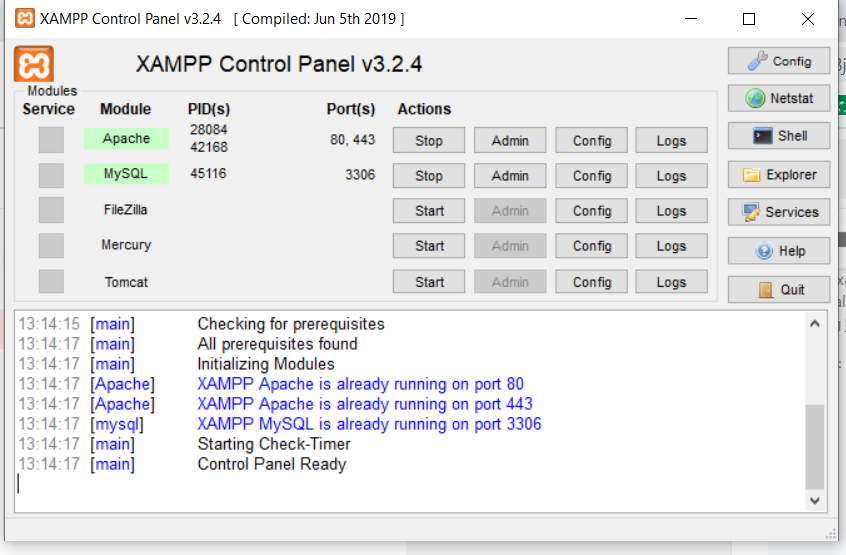The height and width of the screenshot is (555, 846).
Task: Open Help with question mark icon
Action: point(779,251)
